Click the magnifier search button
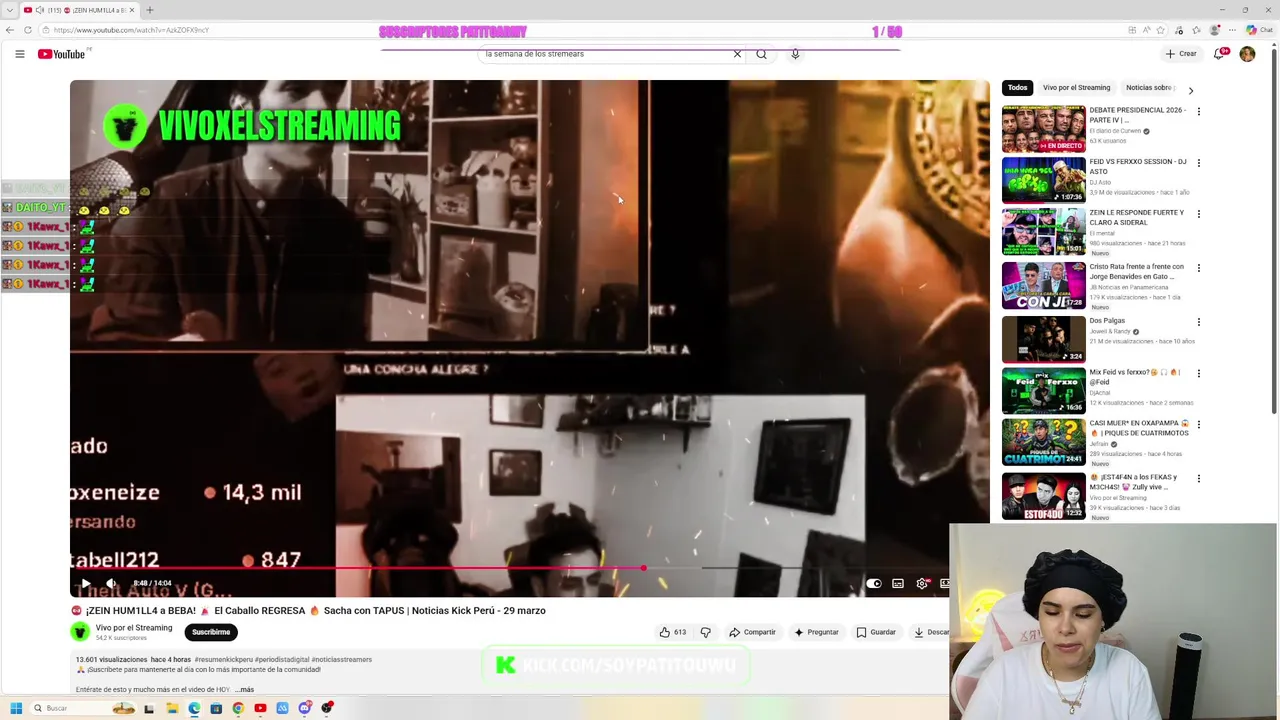This screenshot has width=1280, height=720. click(x=761, y=54)
